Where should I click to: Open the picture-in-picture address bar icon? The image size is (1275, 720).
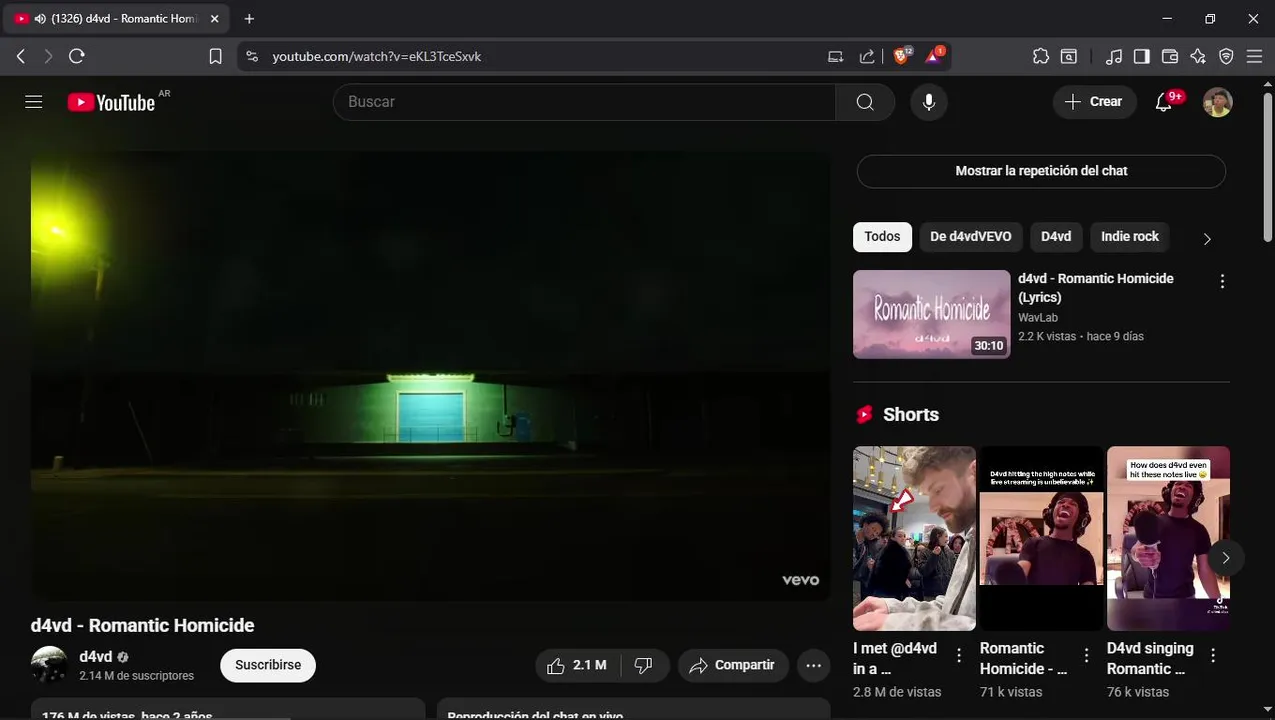click(836, 57)
